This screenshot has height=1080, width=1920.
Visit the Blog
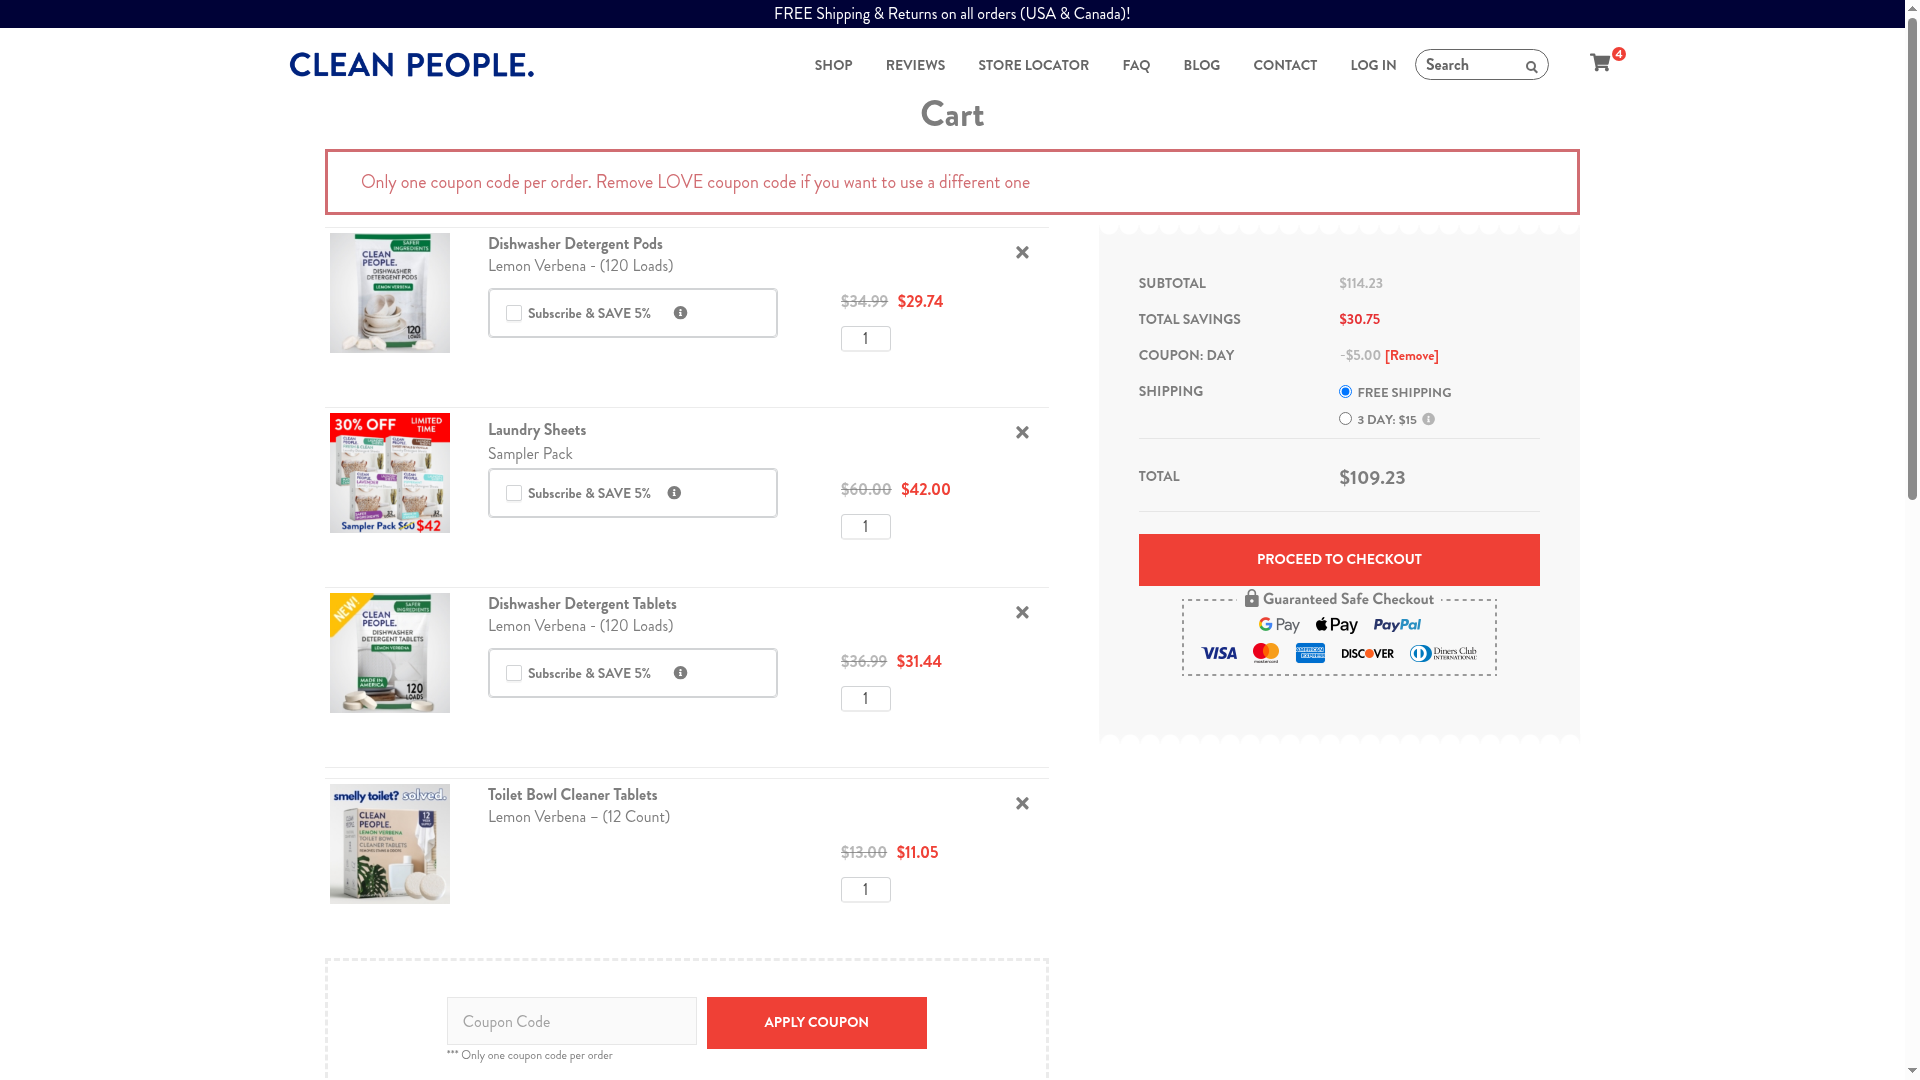pyautogui.click(x=1201, y=65)
